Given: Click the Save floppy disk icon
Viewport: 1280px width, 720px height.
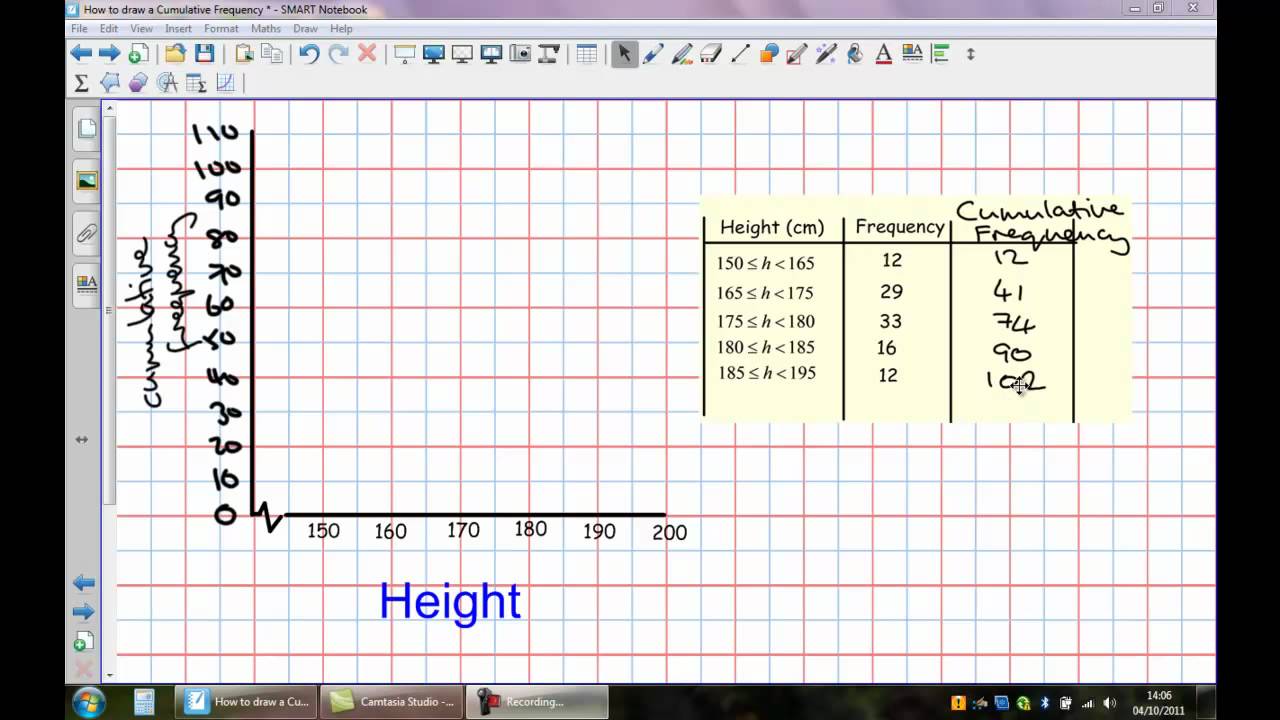Looking at the screenshot, I should 204,54.
